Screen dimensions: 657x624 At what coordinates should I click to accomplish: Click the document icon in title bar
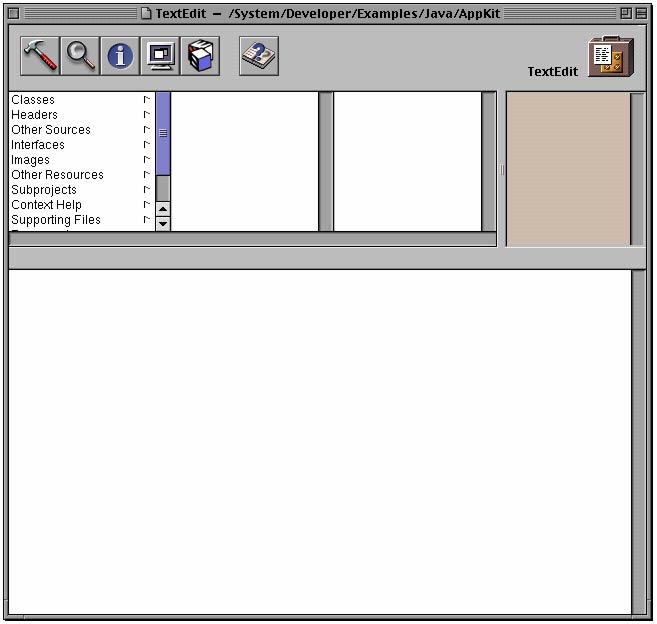tap(146, 13)
